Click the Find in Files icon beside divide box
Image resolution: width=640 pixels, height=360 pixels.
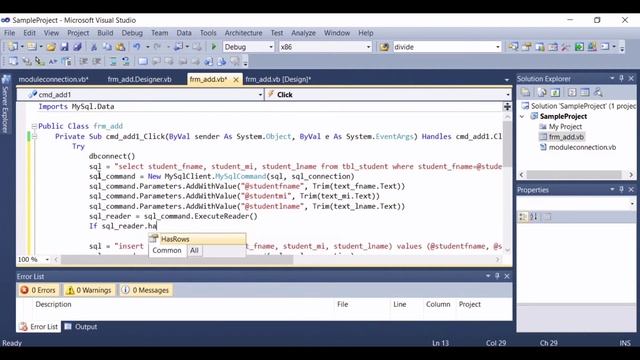point(384,47)
